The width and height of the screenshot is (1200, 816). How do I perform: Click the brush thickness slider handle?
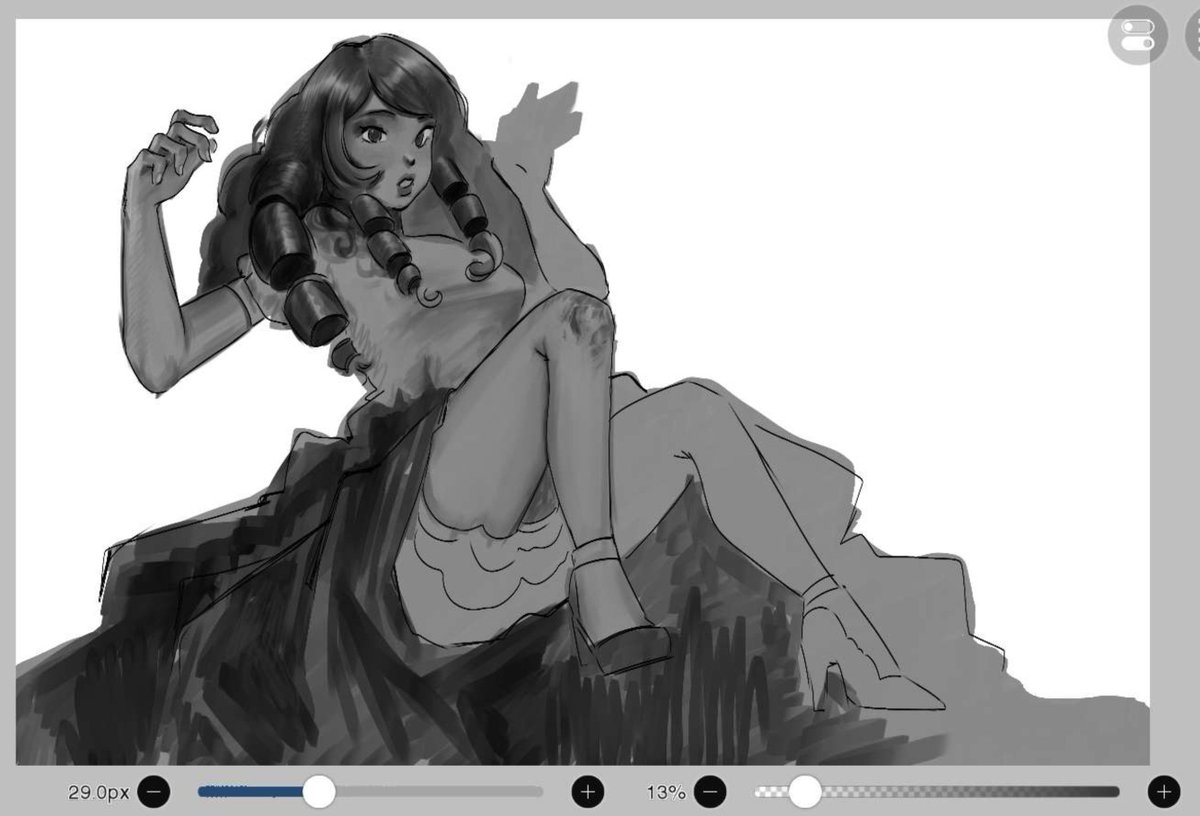[319, 792]
